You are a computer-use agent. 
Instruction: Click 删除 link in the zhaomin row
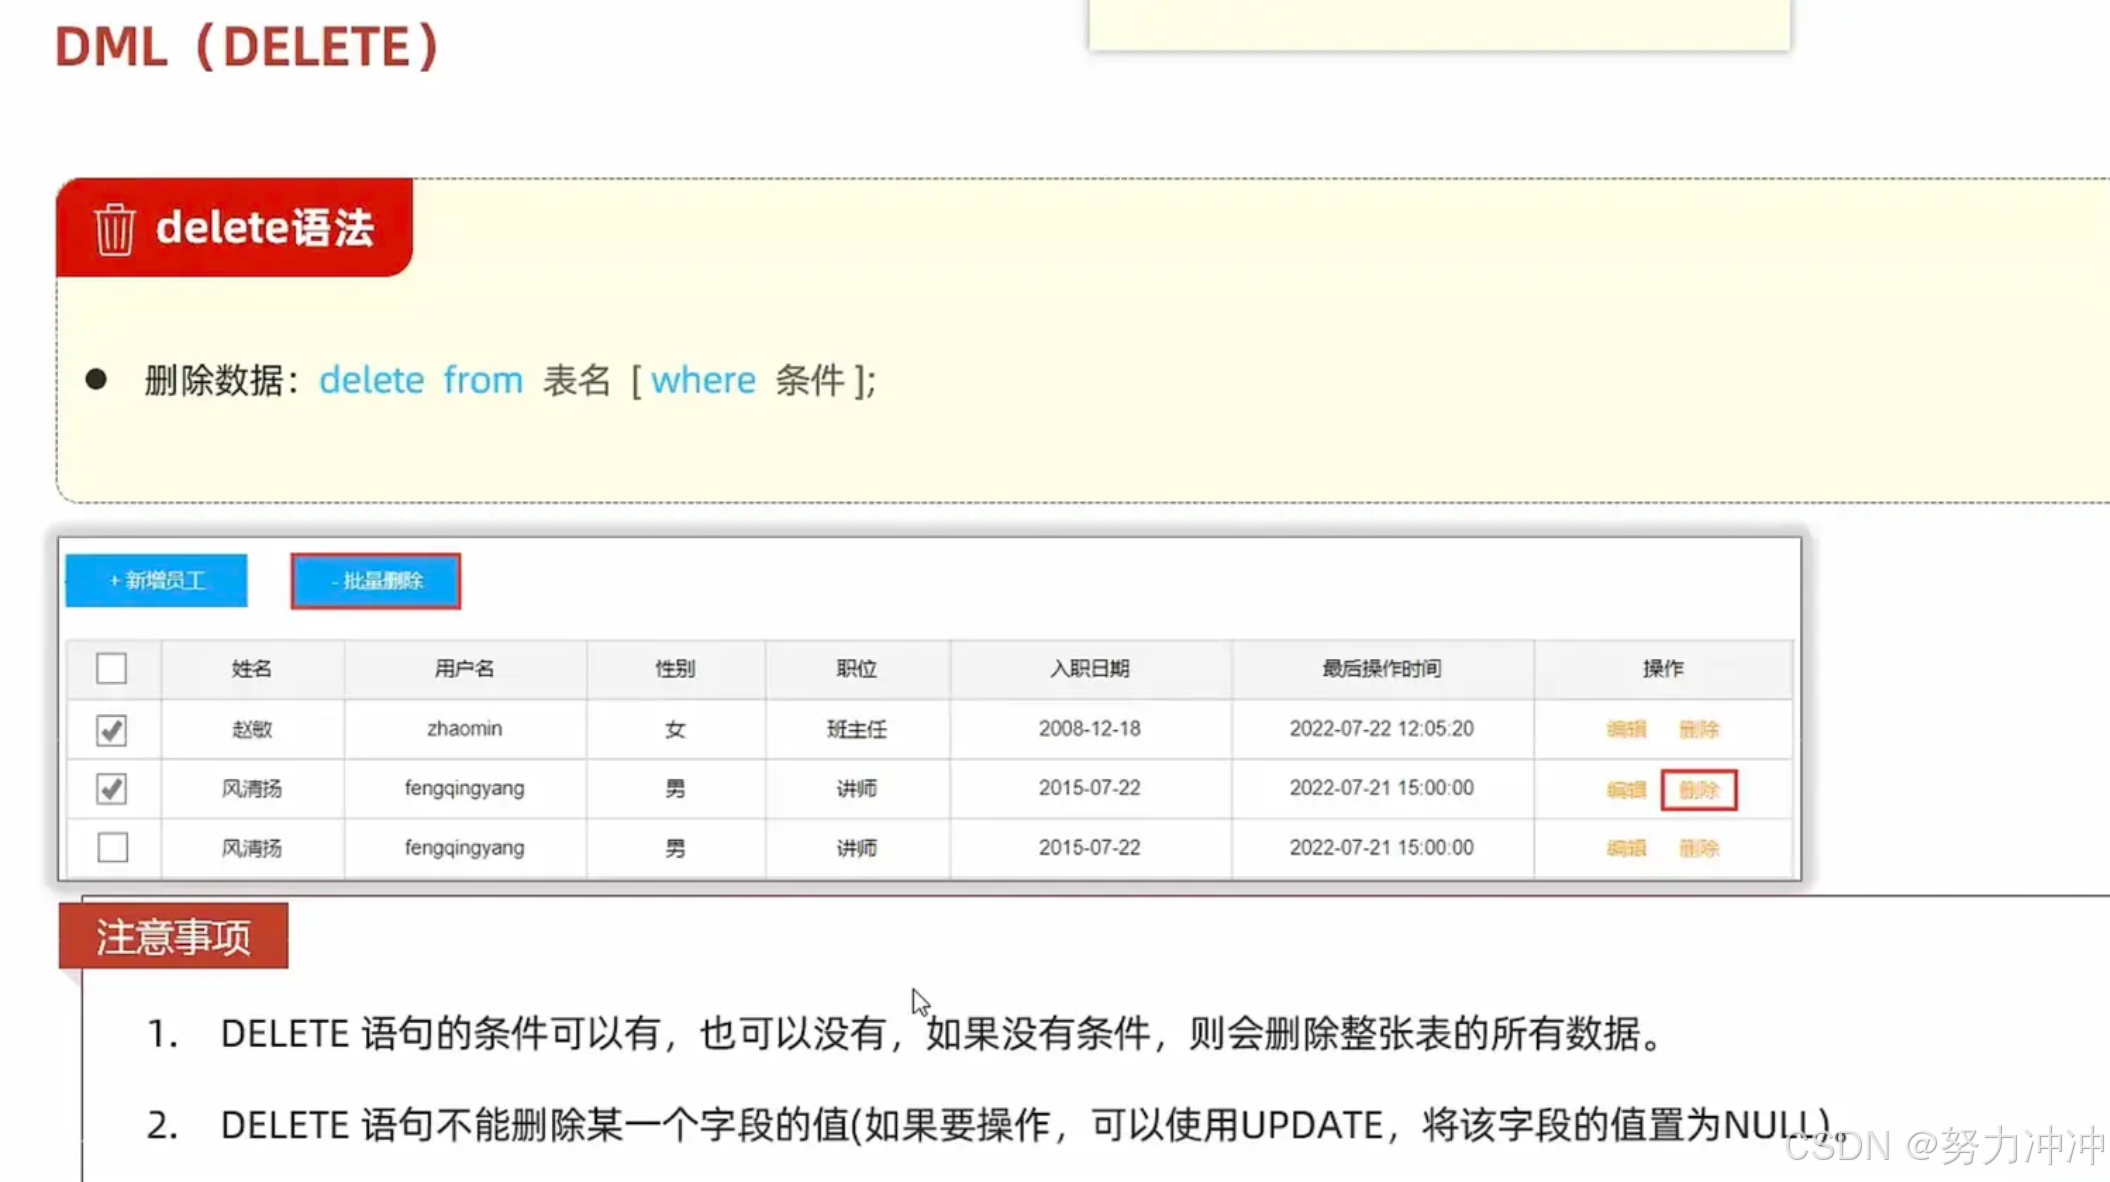tap(1698, 729)
